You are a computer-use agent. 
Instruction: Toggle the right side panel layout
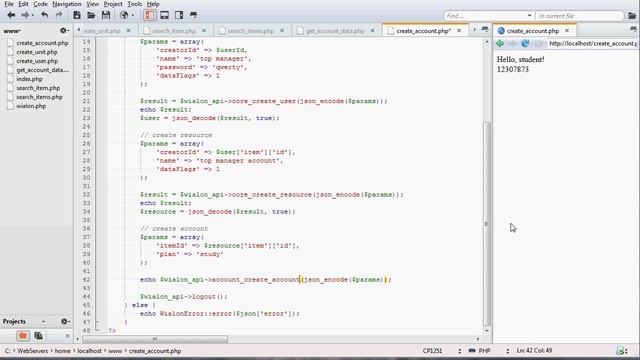179,15
